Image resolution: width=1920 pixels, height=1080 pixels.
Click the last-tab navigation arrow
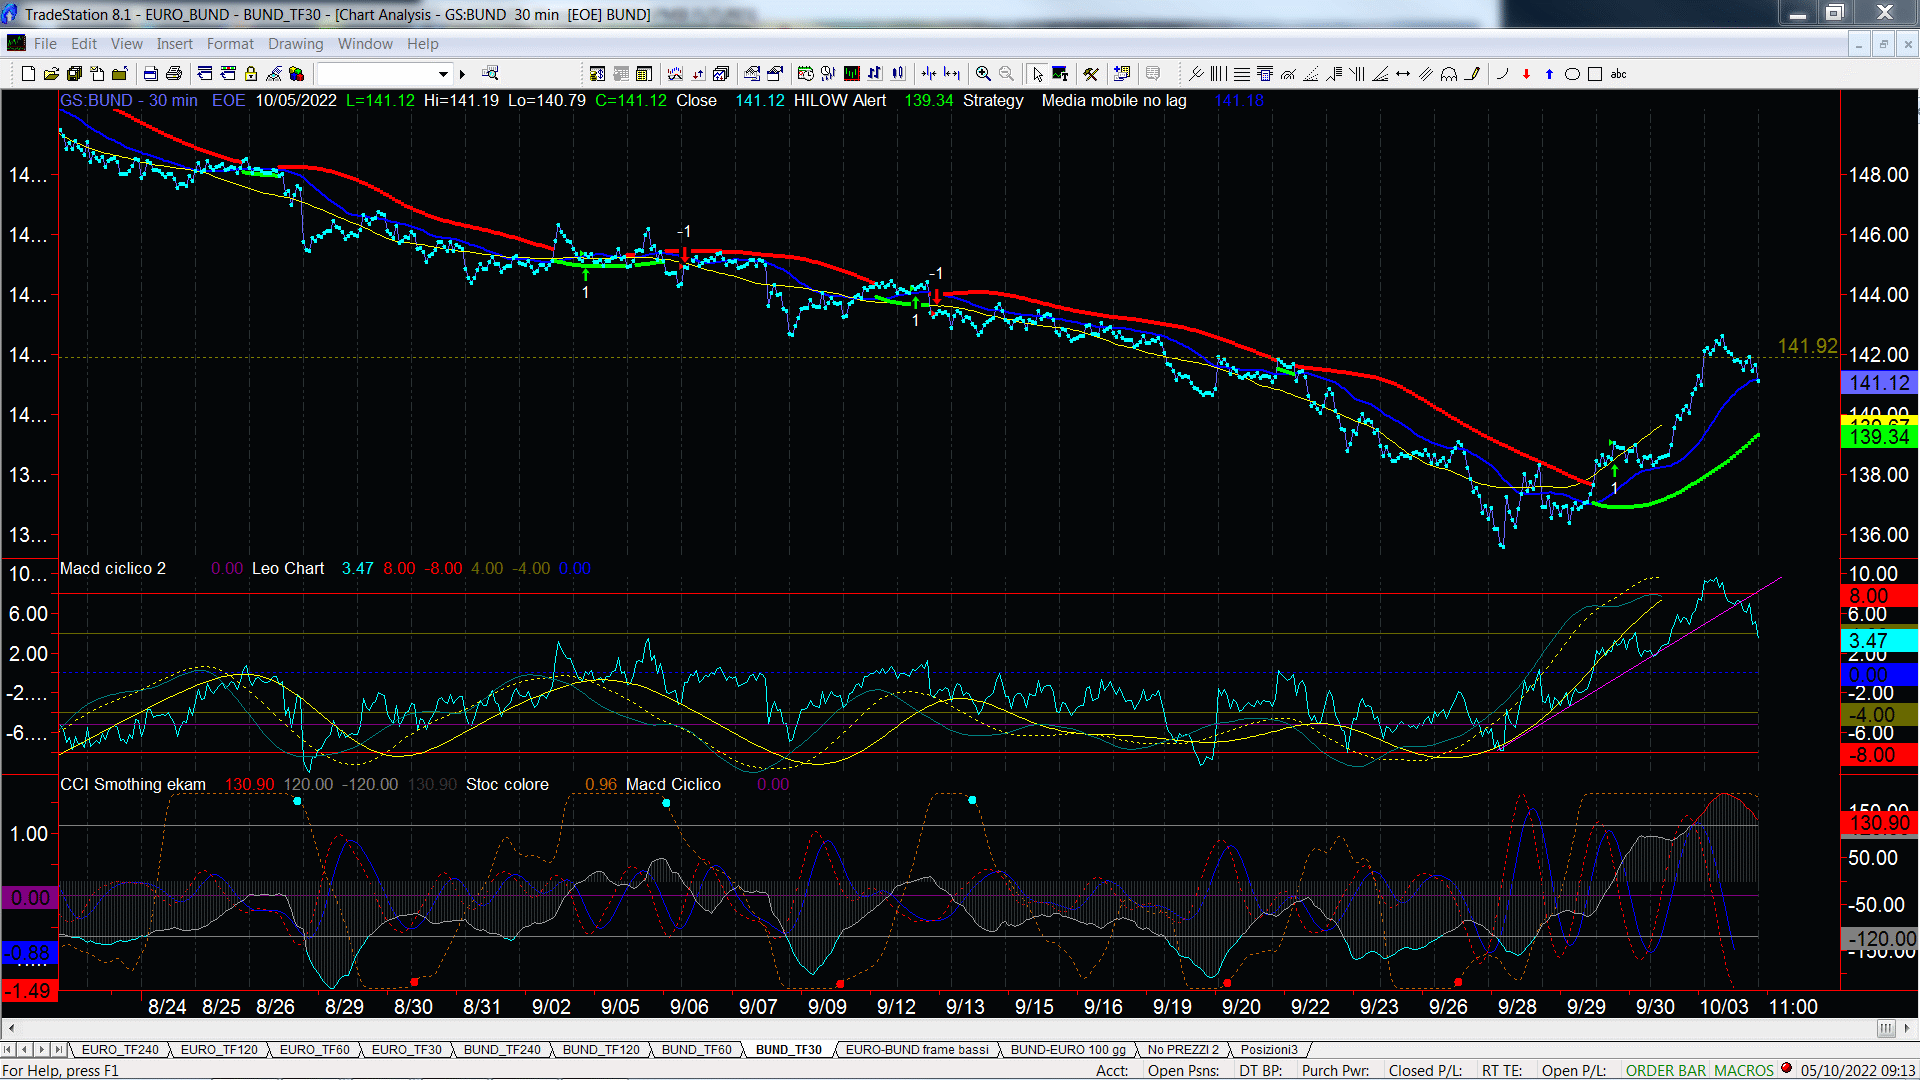click(58, 1050)
